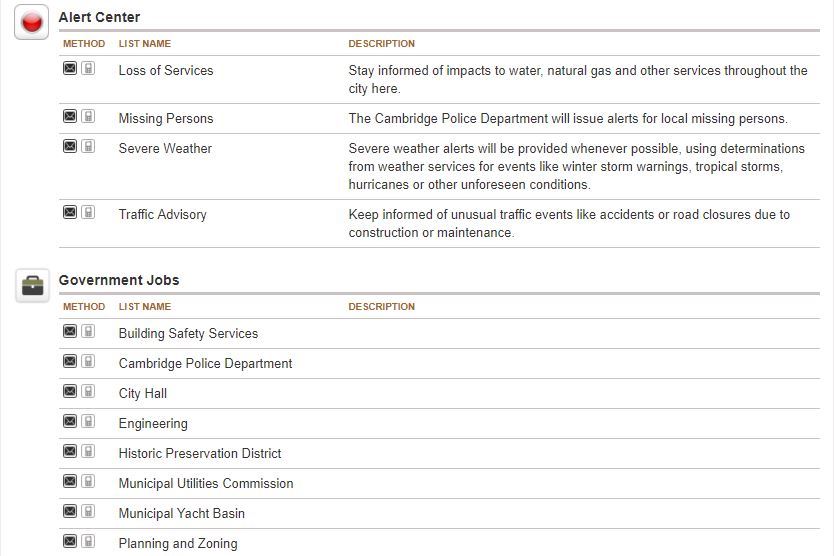Screen dimensions: 834x556
Task: Click the Government Jobs briefcase icon
Action: (32, 285)
